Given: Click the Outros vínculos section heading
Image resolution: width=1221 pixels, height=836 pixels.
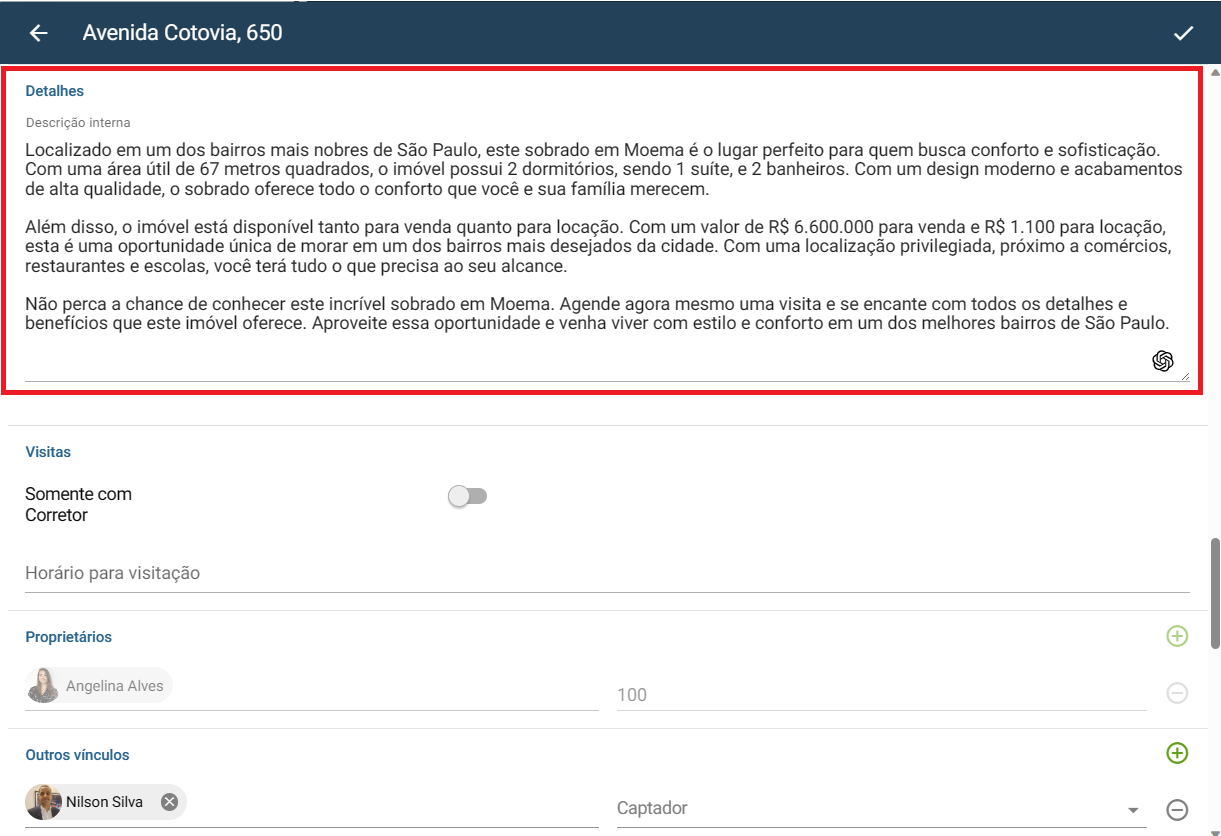Looking at the screenshot, I should coord(78,755).
